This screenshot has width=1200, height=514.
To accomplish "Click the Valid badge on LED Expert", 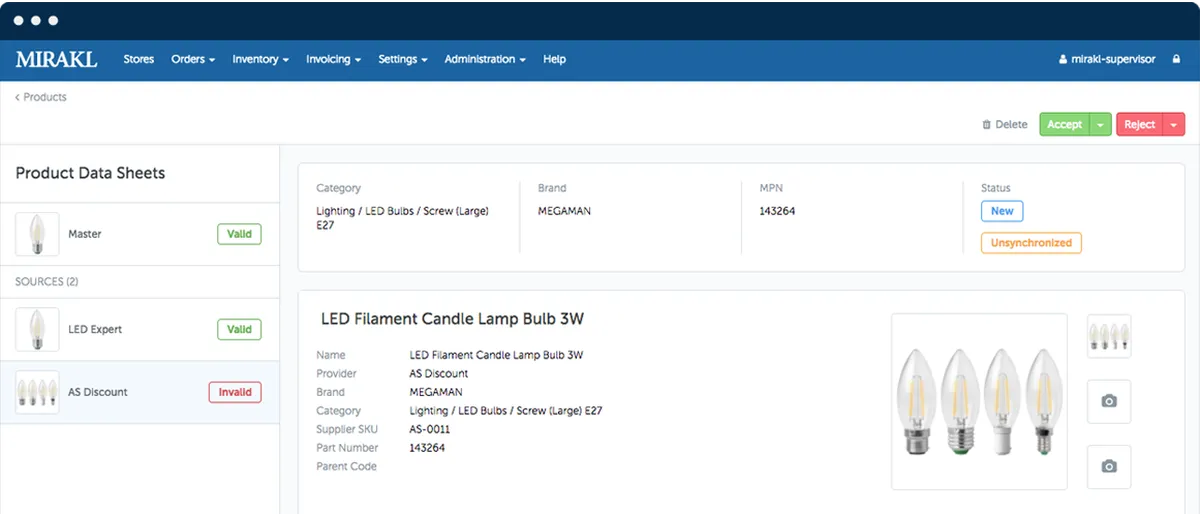I will (239, 329).
